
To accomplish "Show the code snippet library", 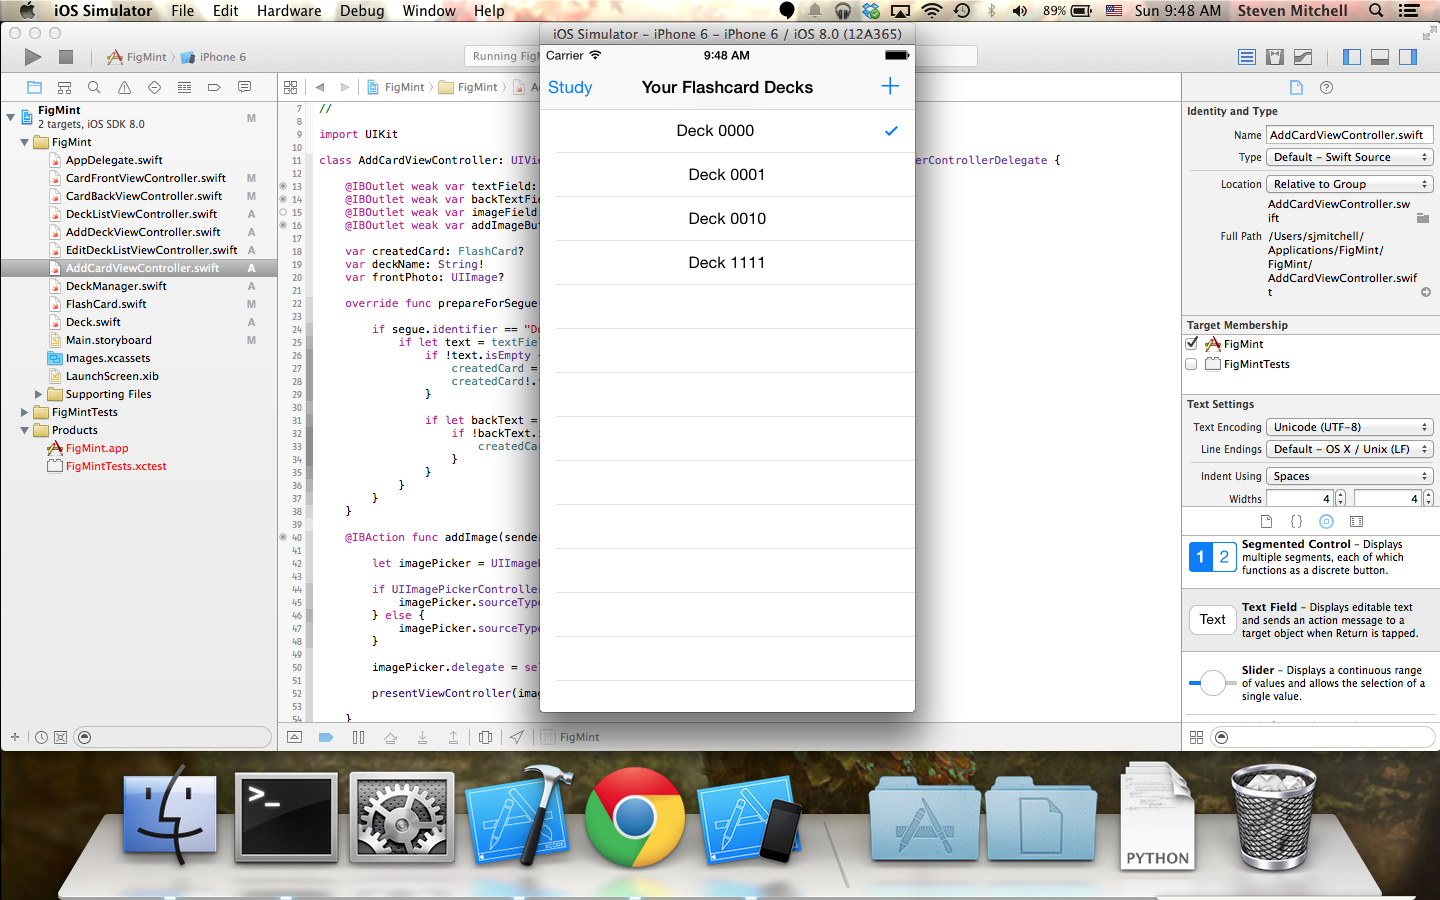I will tap(1296, 521).
